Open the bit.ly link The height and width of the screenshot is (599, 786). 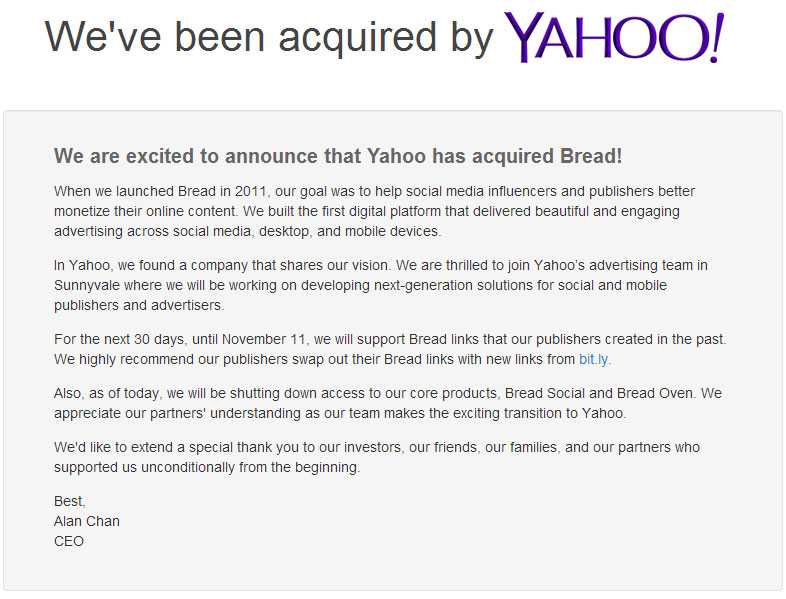(x=594, y=359)
